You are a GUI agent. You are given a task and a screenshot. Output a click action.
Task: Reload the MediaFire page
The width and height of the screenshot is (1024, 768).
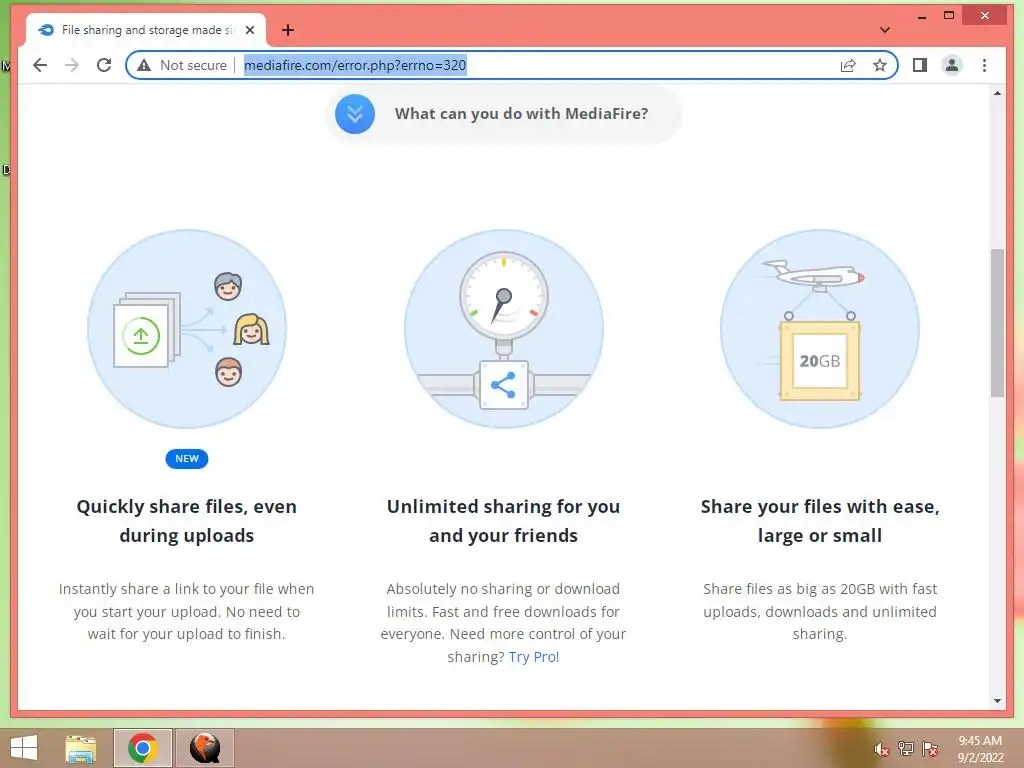pos(104,65)
